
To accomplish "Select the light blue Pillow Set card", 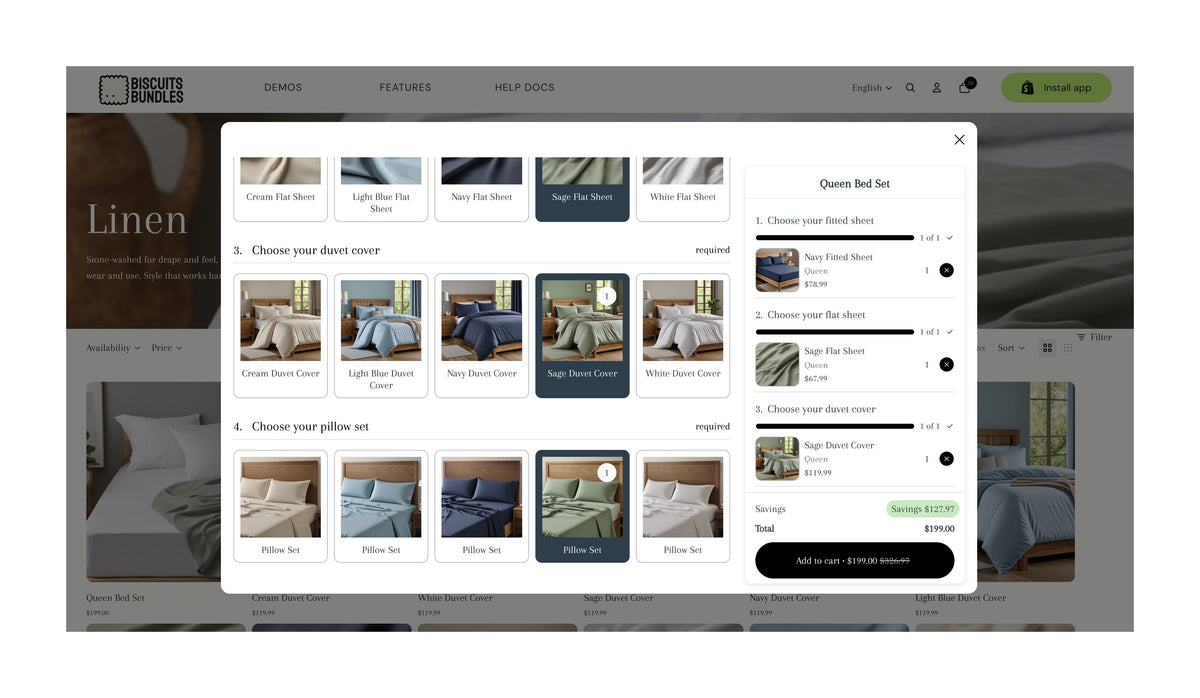I will (381, 506).
